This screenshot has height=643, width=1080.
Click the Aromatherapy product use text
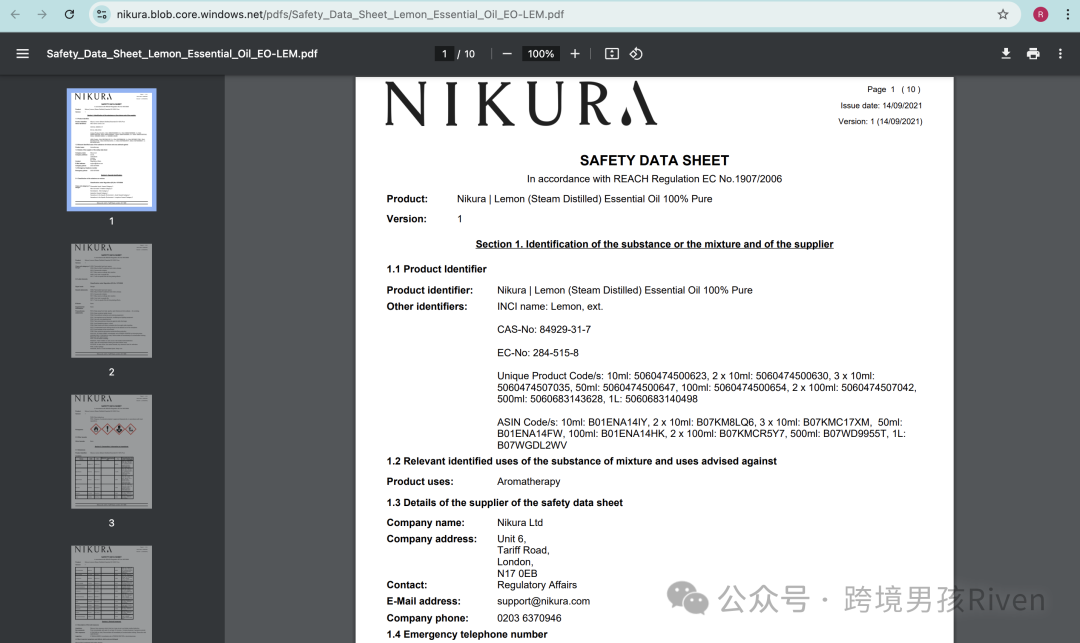pyautogui.click(x=529, y=482)
